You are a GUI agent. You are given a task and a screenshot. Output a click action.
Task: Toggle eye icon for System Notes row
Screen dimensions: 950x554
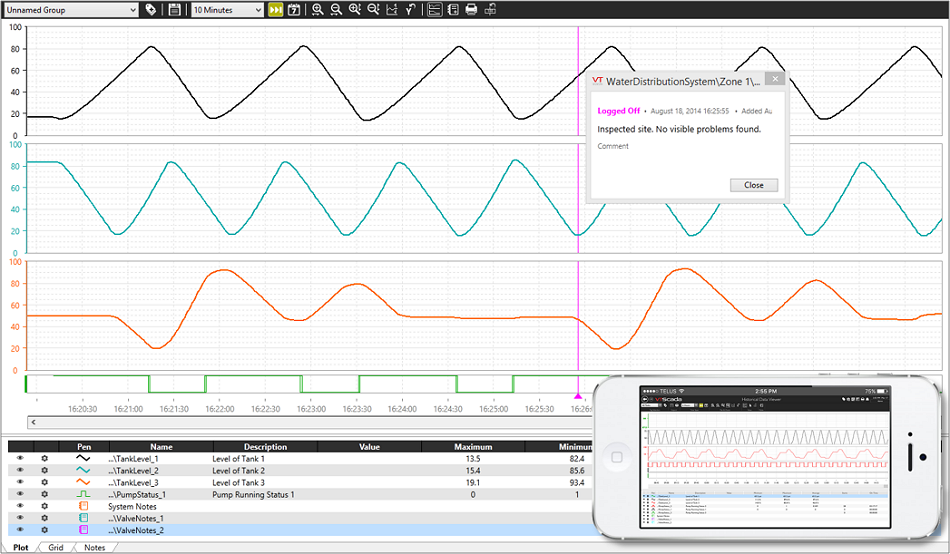(x=19, y=506)
